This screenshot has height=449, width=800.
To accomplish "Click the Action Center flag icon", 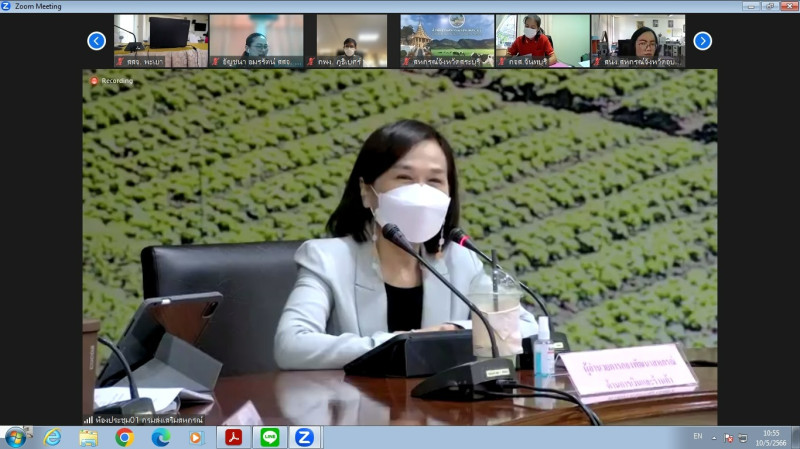I will (728, 438).
